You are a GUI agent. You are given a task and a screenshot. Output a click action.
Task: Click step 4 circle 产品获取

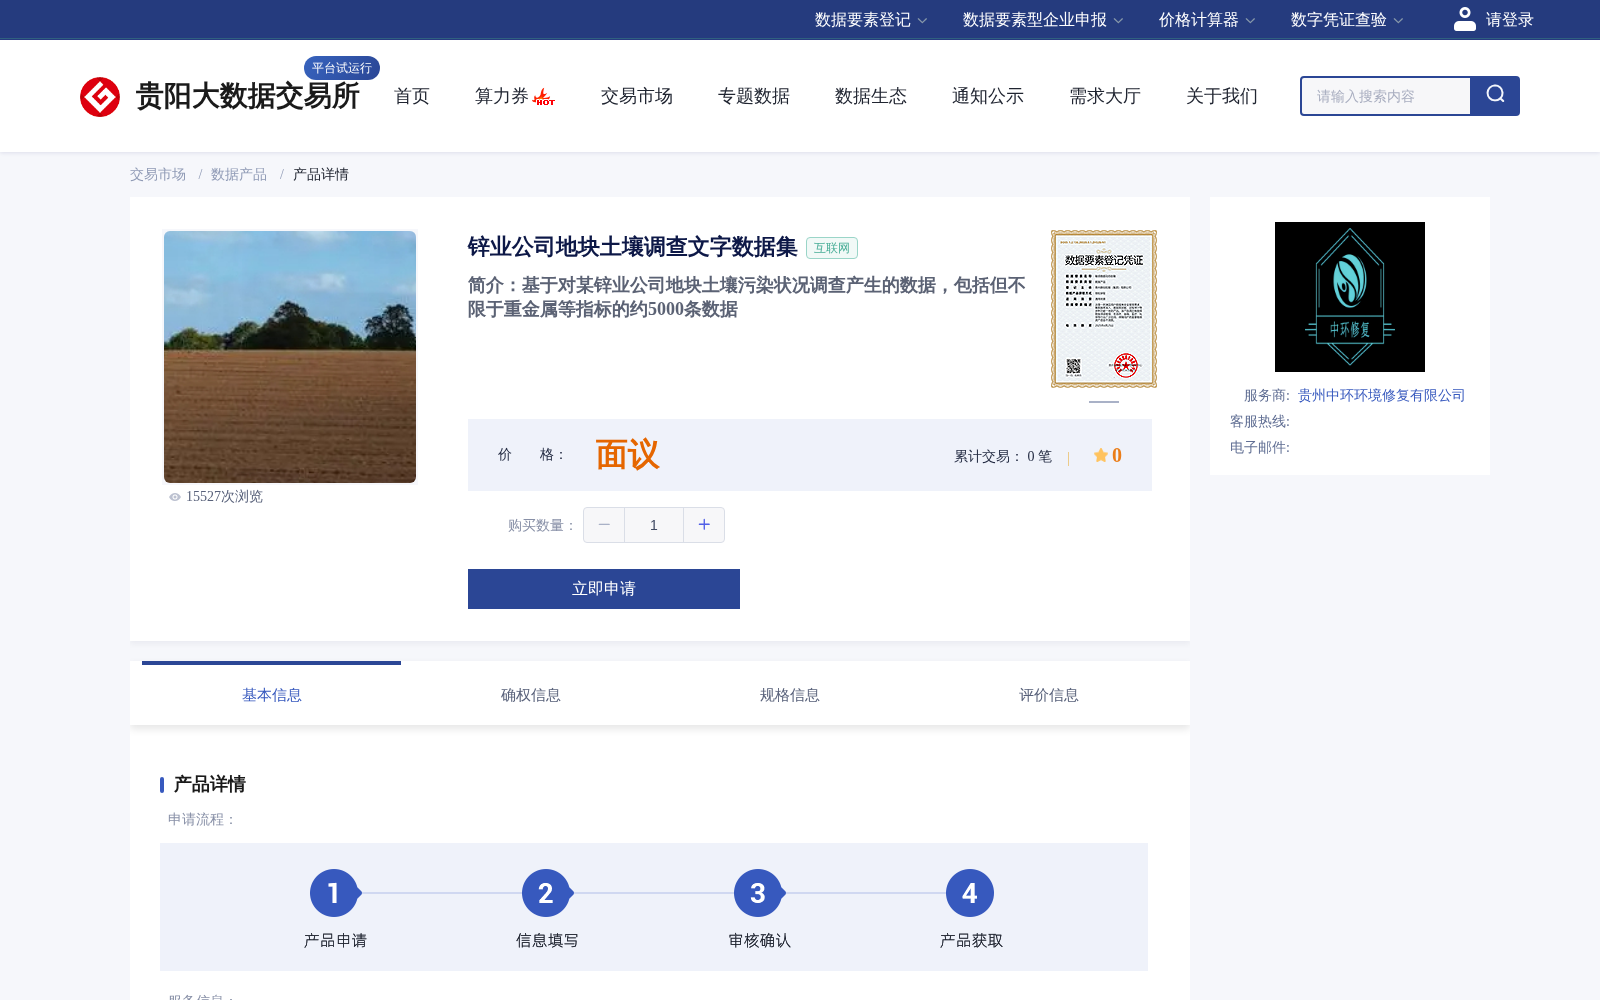coord(970,893)
